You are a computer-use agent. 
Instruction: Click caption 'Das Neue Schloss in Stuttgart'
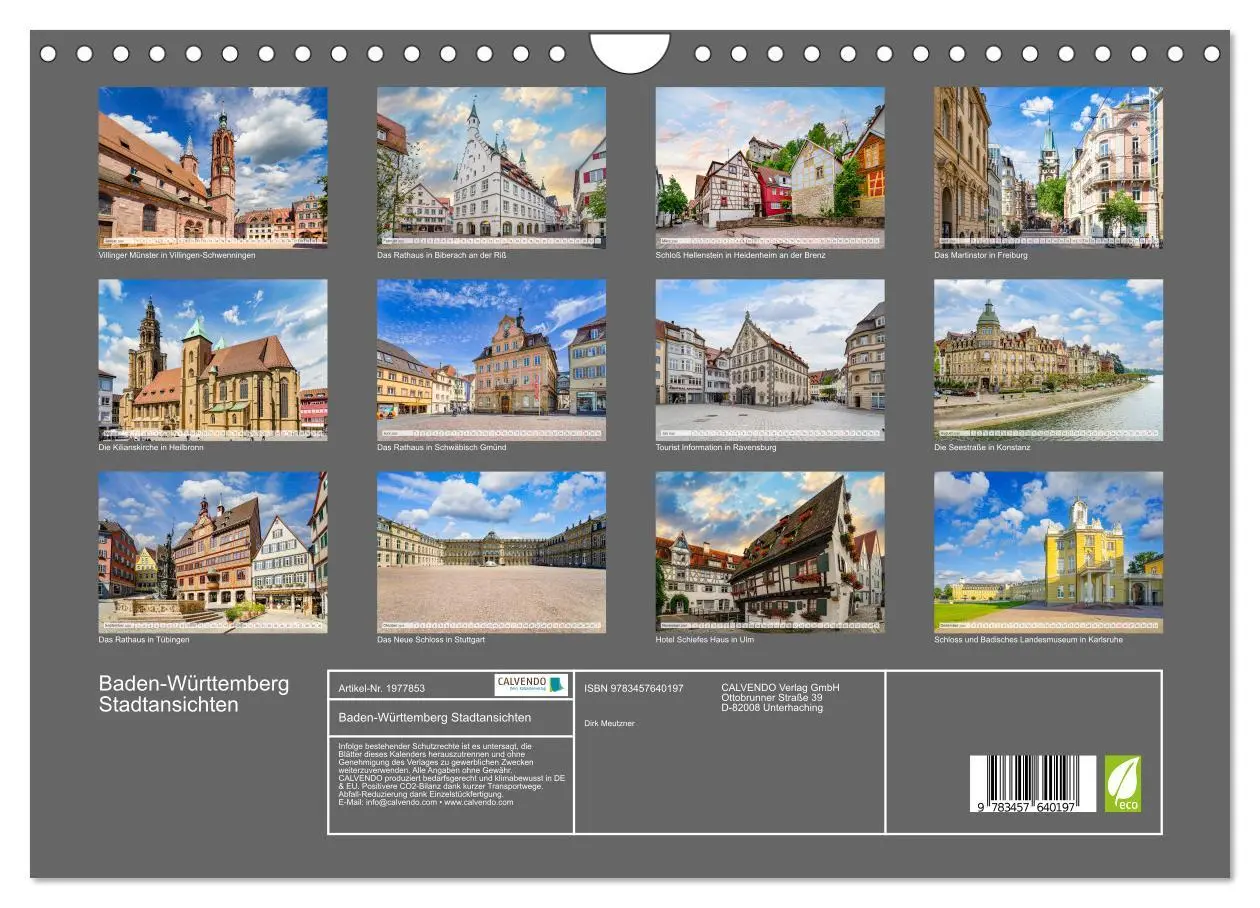point(430,639)
